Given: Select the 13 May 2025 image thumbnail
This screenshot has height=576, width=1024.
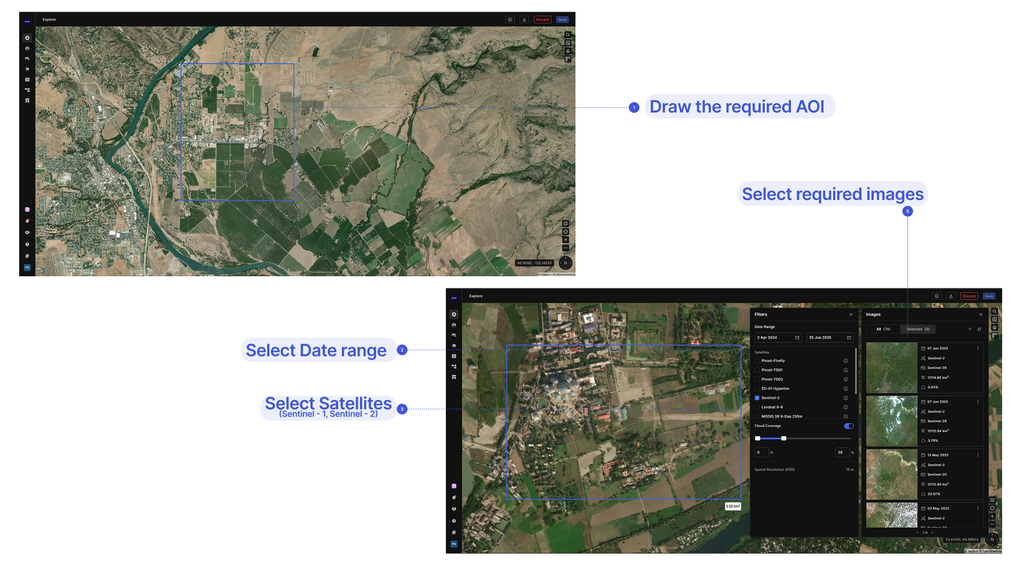Looking at the screenshot, I should (891, 475).
